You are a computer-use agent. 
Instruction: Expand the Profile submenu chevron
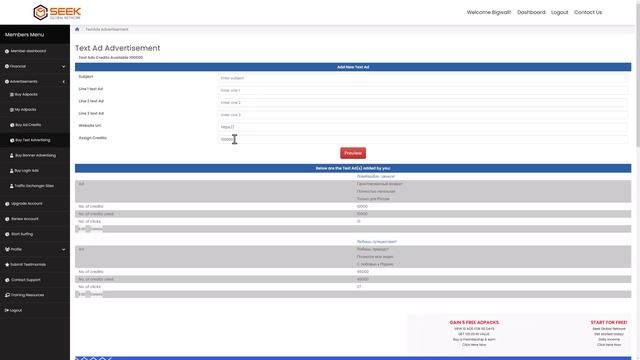point(63,249)
